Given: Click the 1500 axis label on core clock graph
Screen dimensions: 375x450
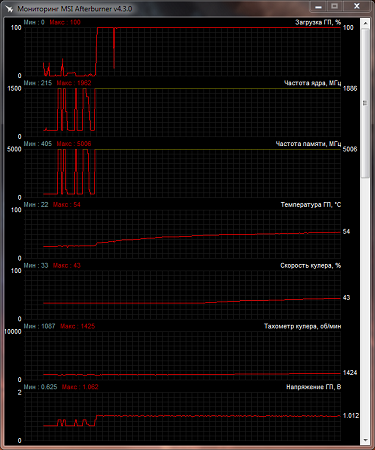Looking at the screenshot, I should (14, 88).
